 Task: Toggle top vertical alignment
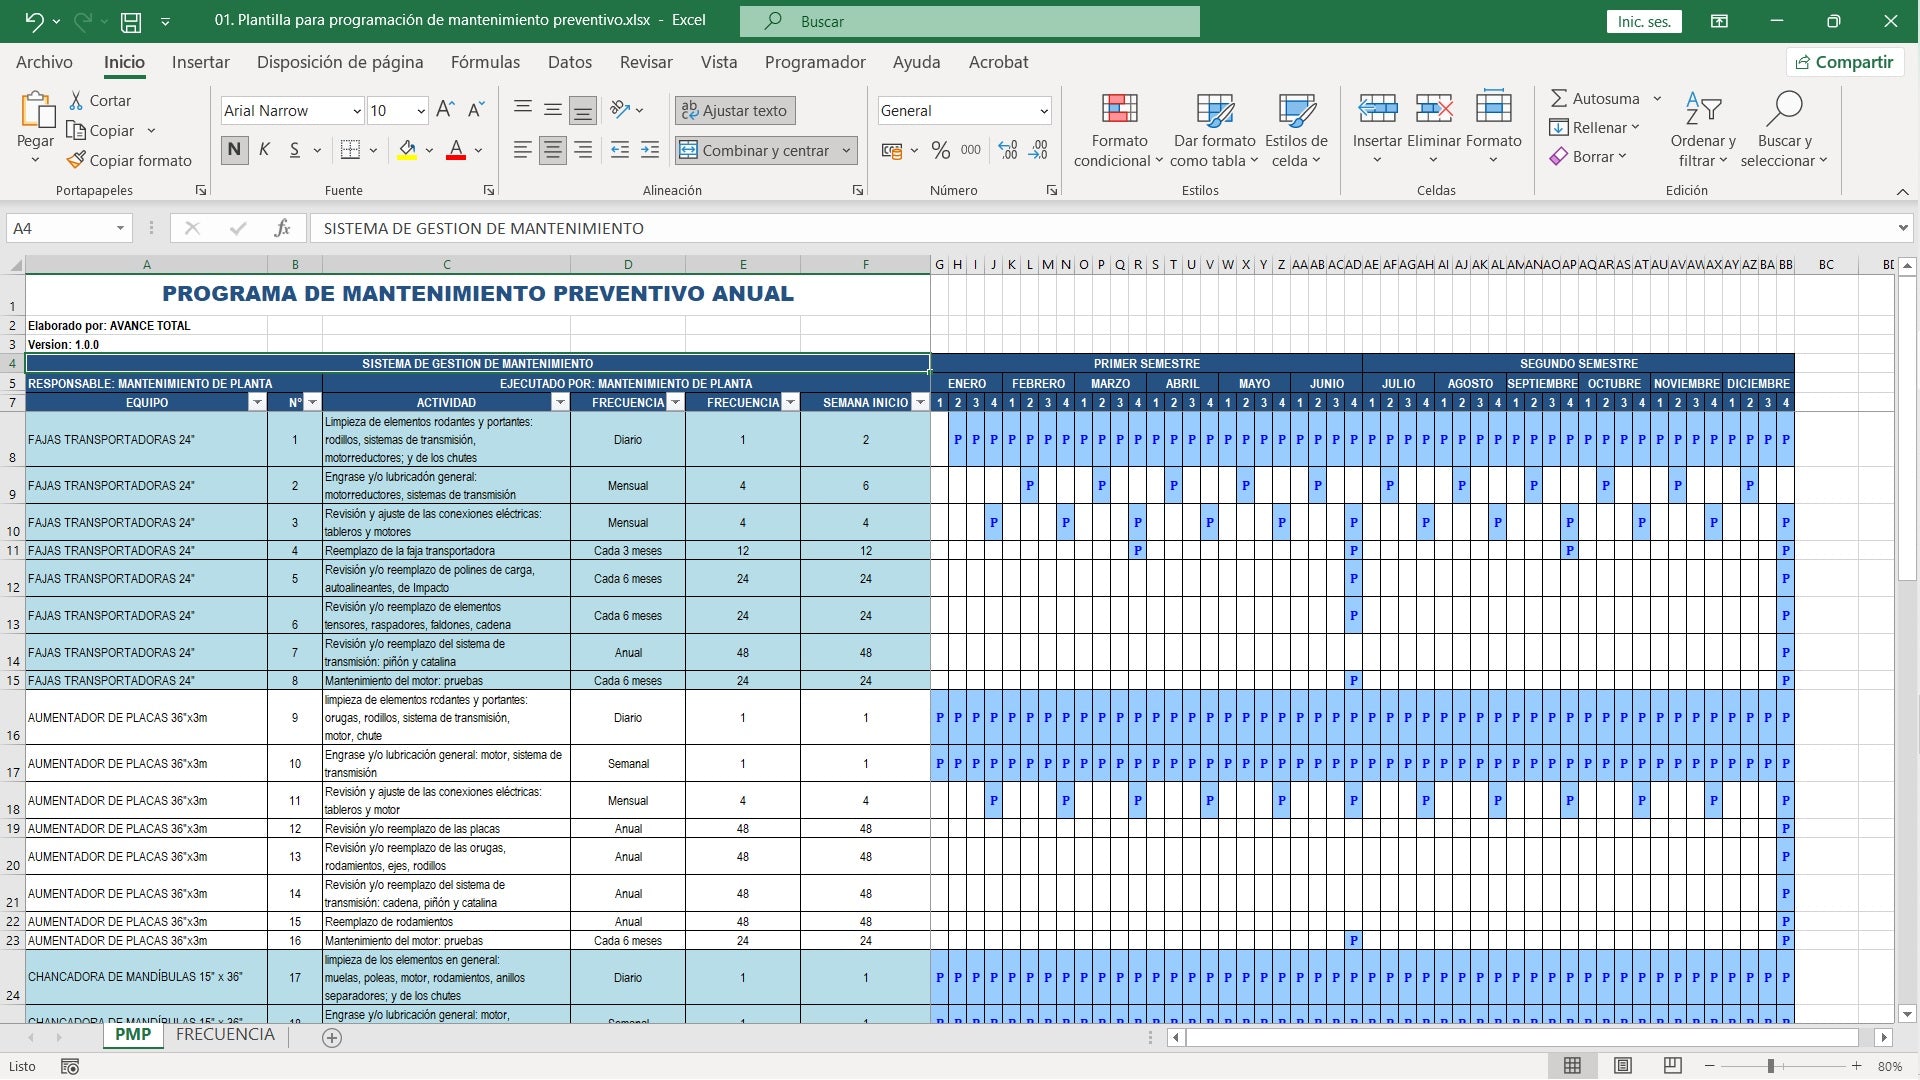pyautogui.click(x=522, y=109)
